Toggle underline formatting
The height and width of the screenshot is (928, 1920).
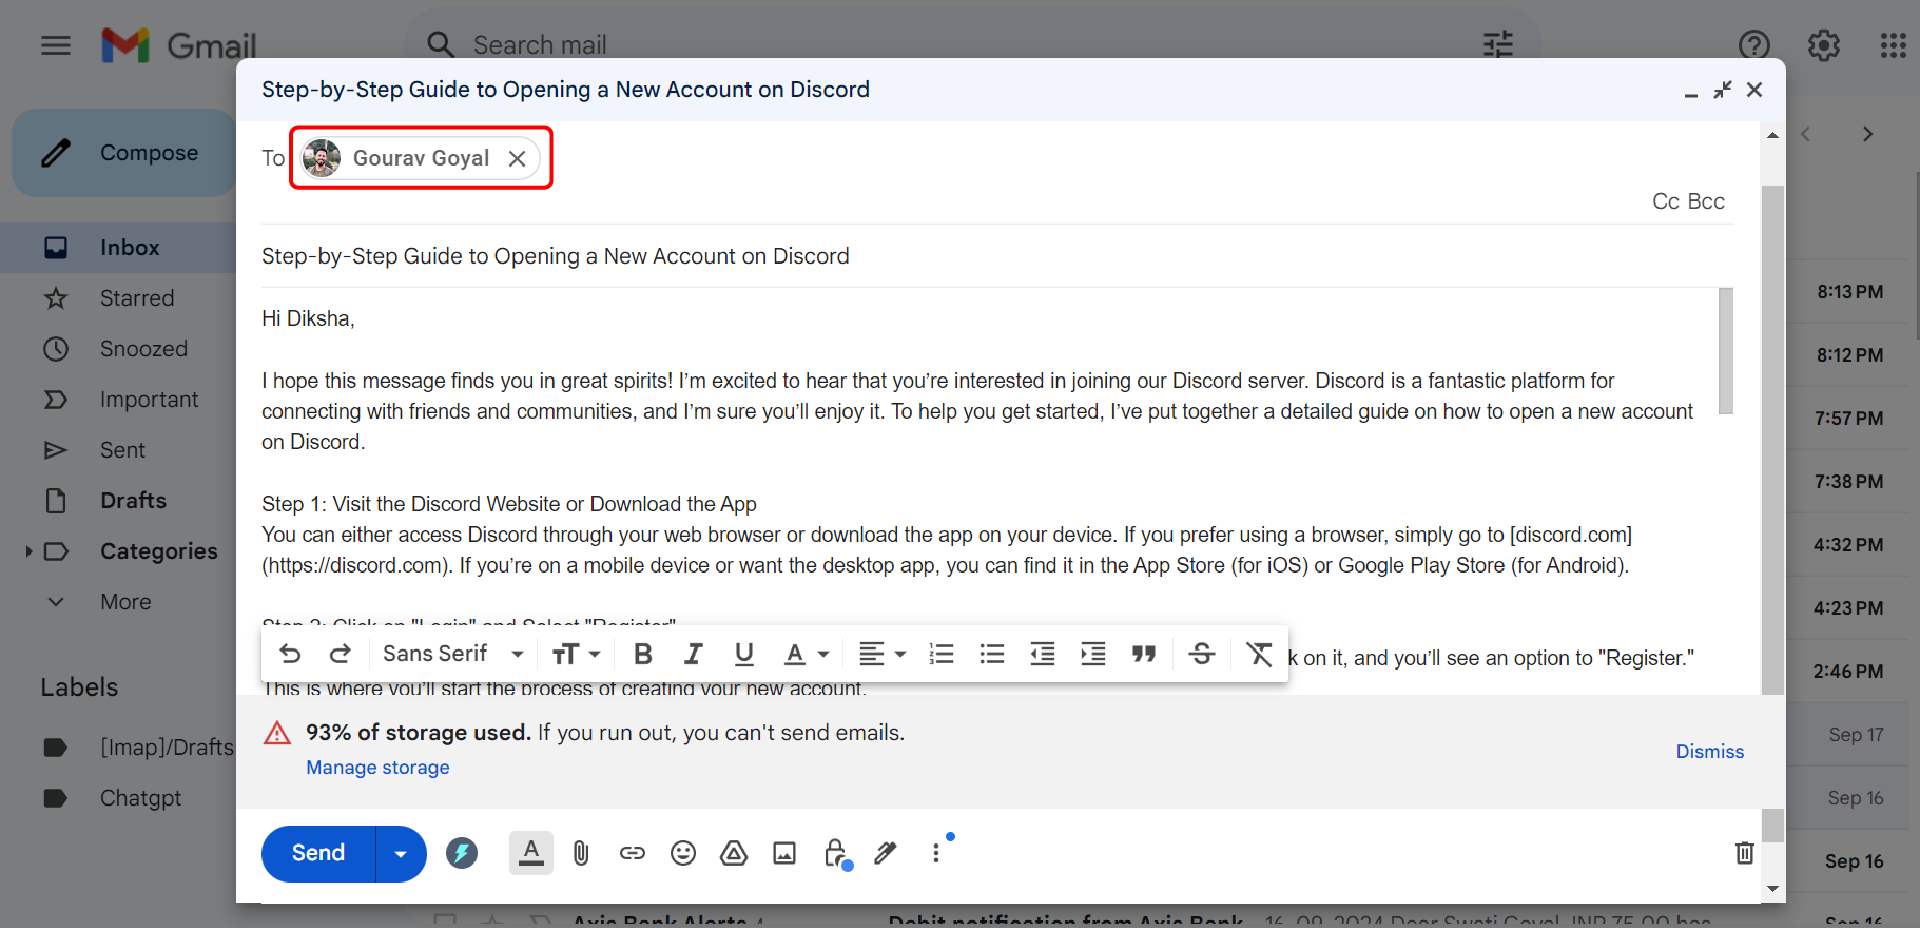tap(744, 654)
